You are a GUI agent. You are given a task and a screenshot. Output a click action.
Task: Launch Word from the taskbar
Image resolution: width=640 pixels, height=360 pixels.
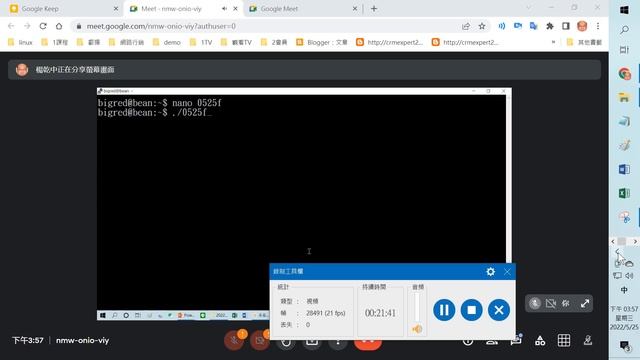click(624, 169)
